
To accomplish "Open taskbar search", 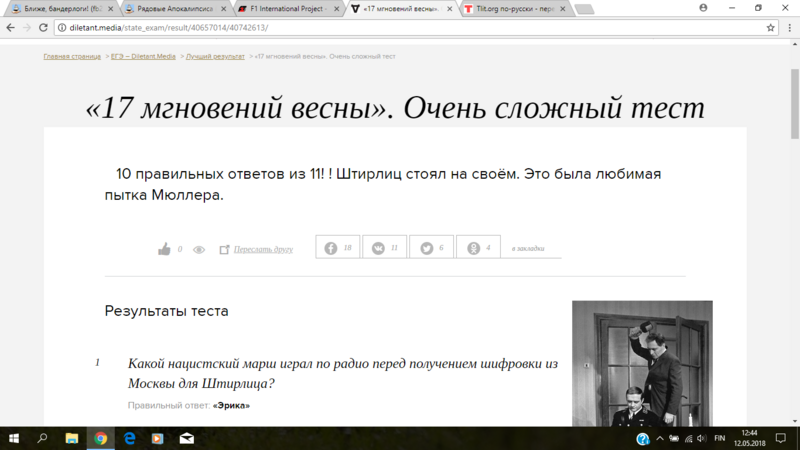I will 43,438.
